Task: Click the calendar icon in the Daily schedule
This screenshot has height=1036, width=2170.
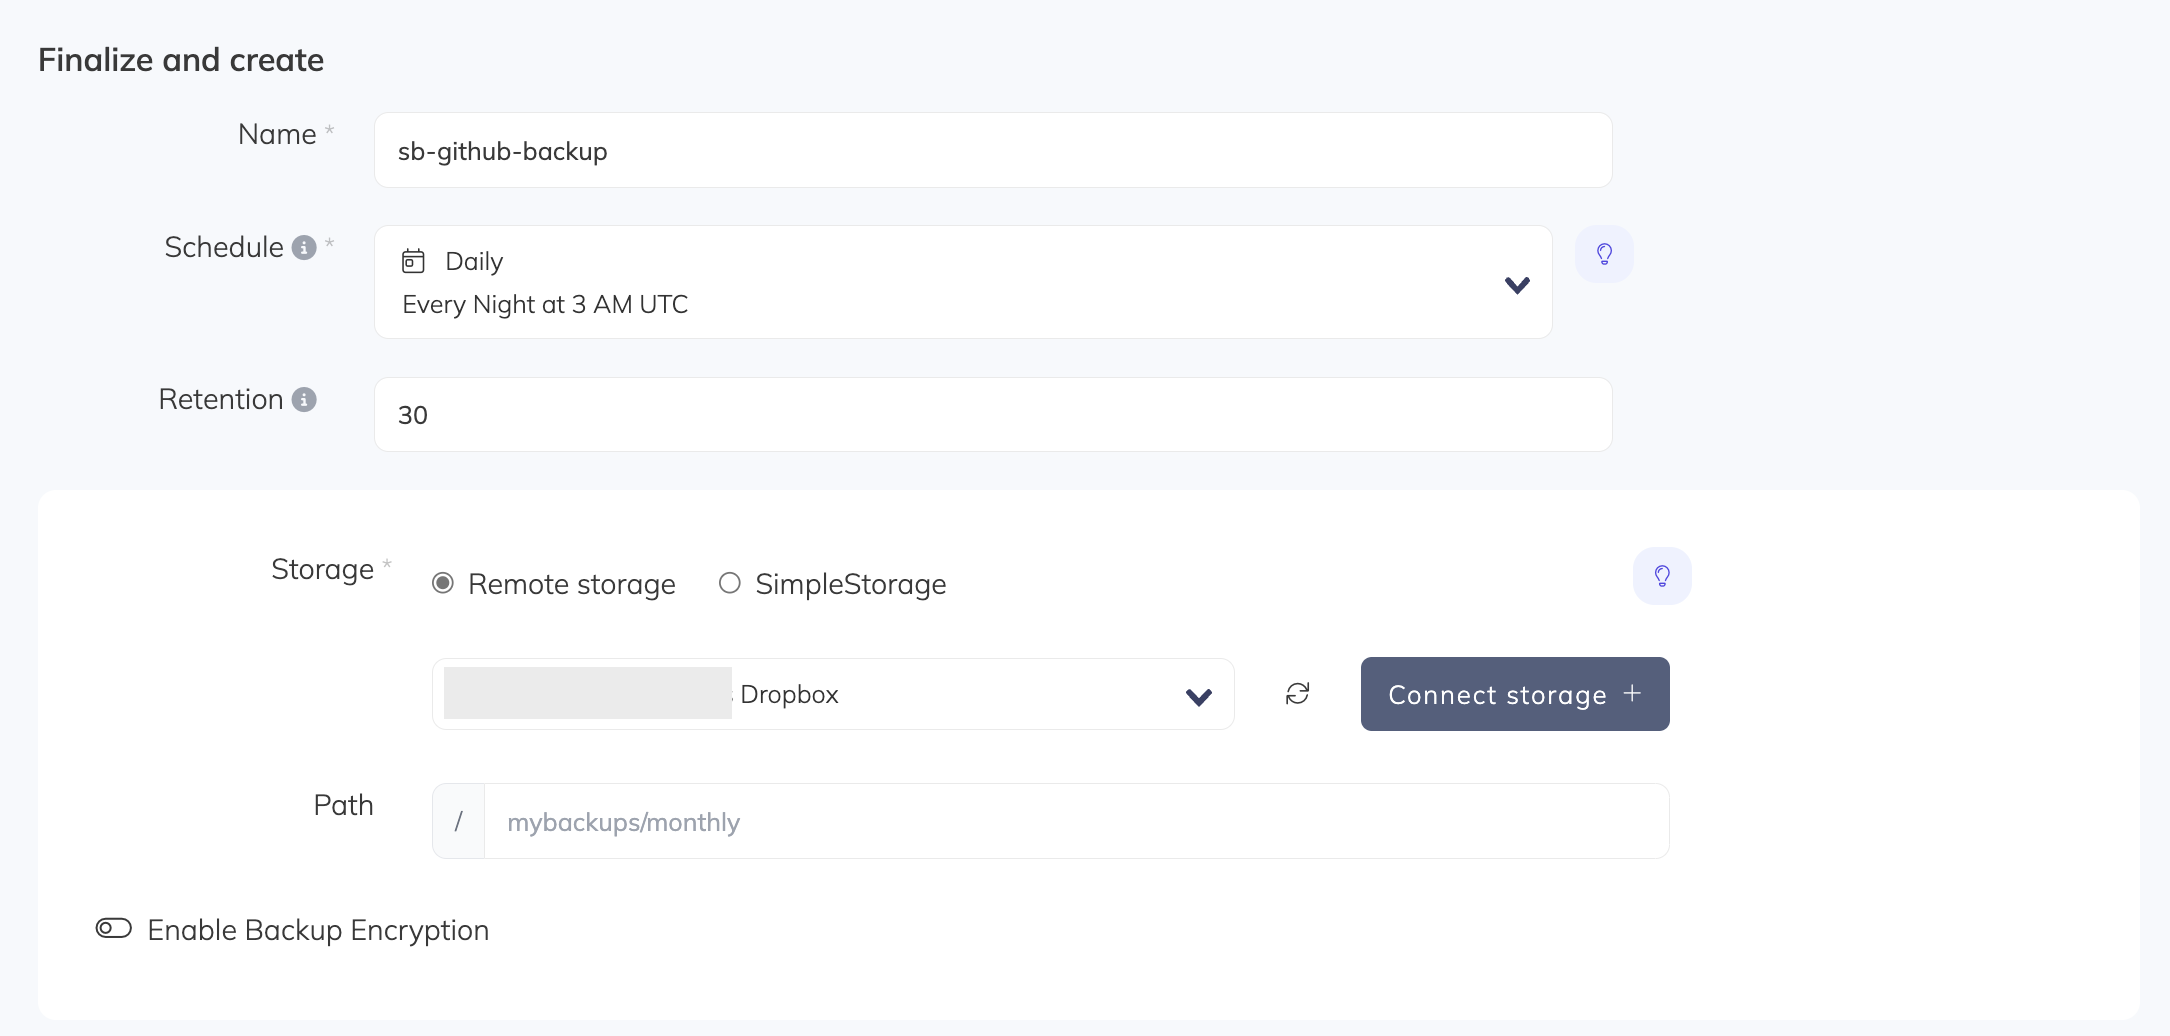Action: [413, 261]
